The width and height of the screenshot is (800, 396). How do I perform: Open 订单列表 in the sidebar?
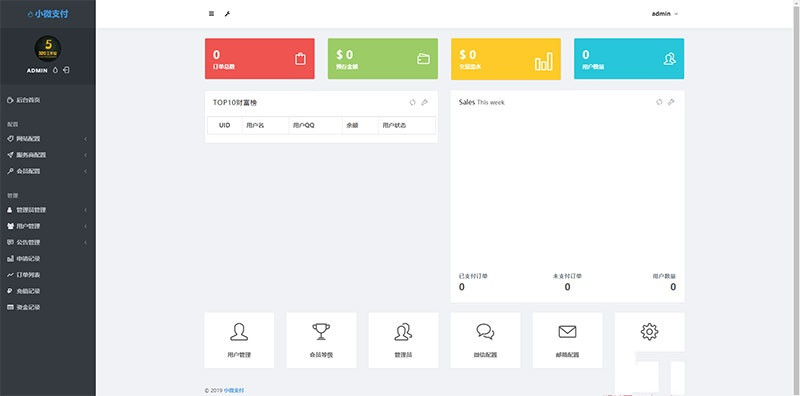pyautogui.click(x=47, y=275)
